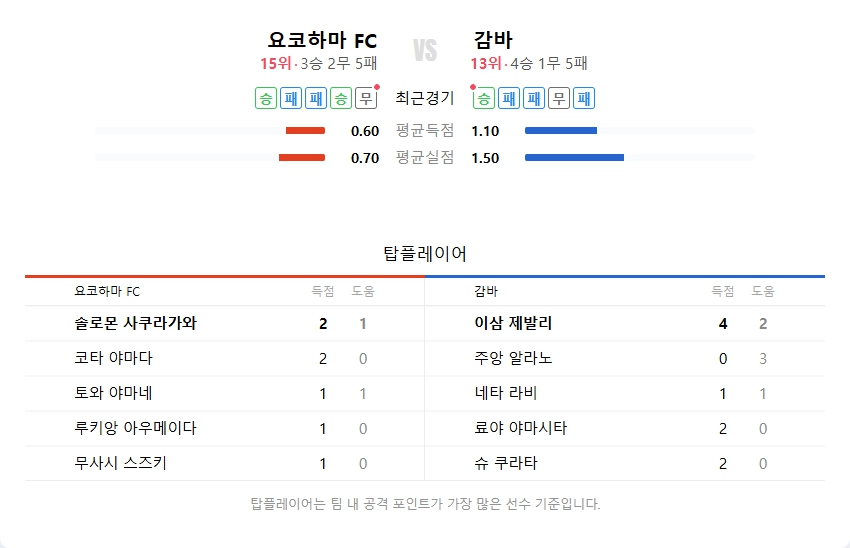Click Gamba's blue average conceded bar (1.50)
This screenshot has width=850, height=548.
(574, 157)
